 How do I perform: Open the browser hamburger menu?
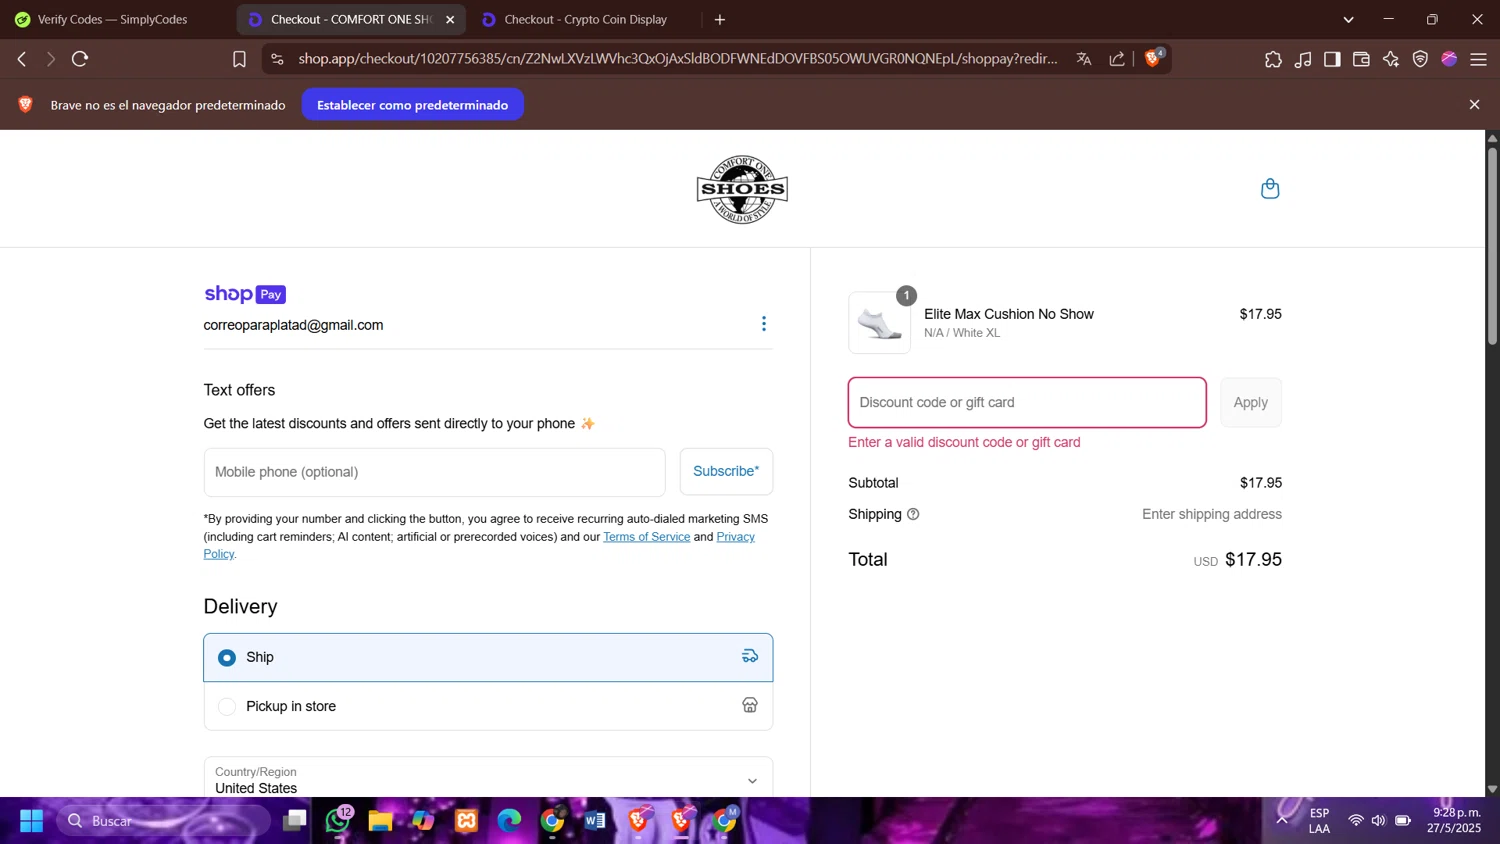(x=1479, y=59)
